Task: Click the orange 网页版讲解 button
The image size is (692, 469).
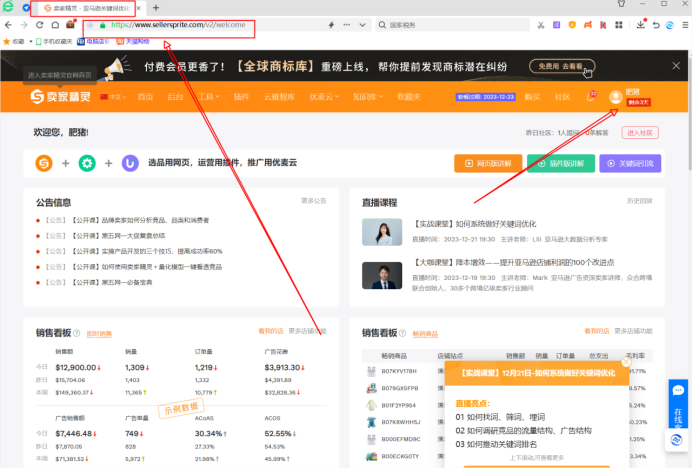Action: point(488,163)
